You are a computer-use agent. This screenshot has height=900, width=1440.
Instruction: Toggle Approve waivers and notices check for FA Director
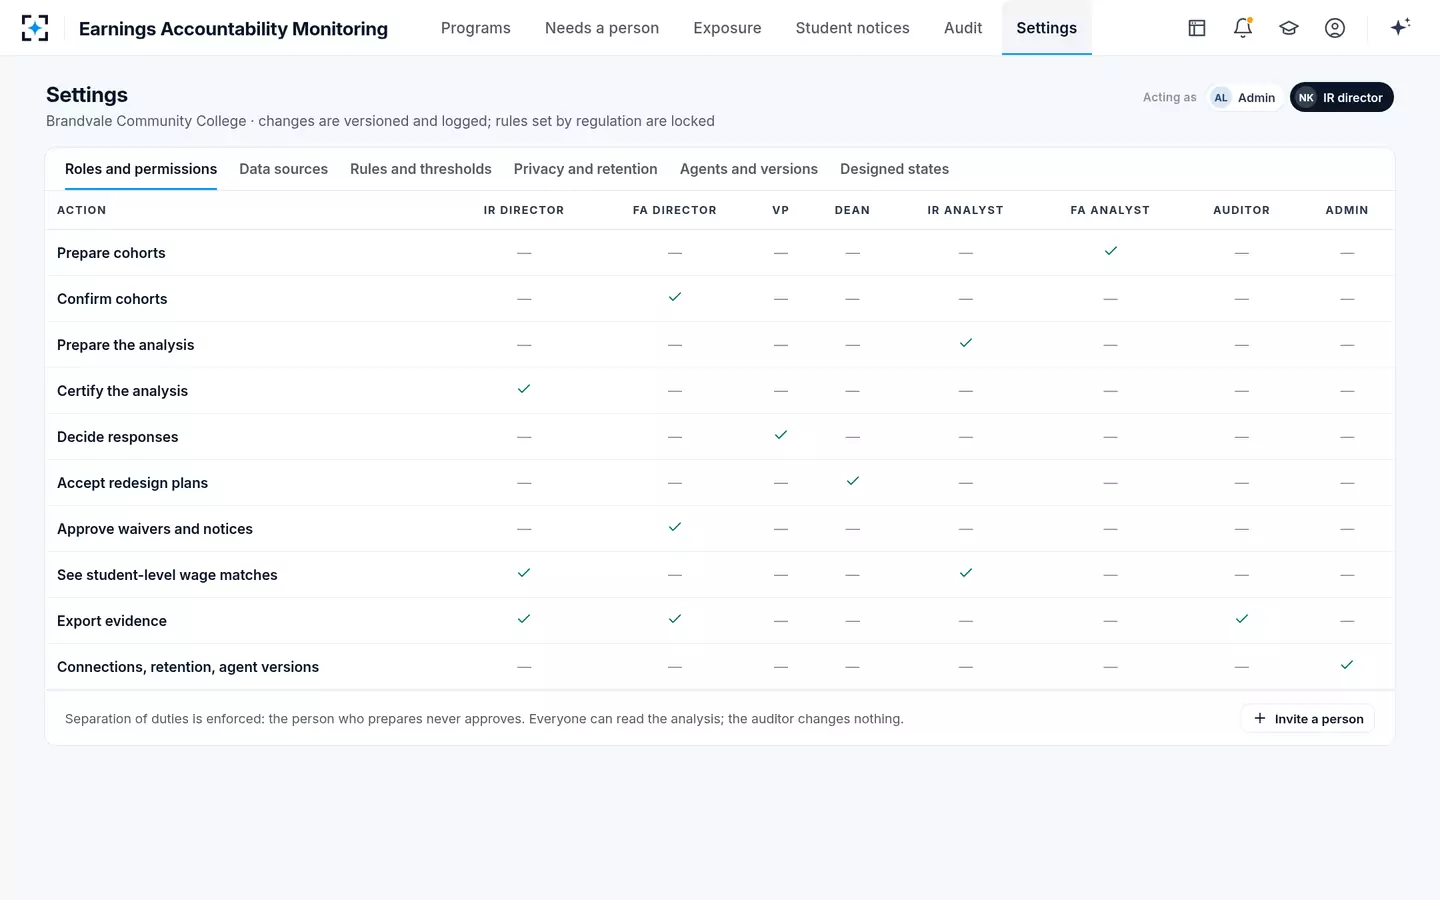pyautogui.click(x=675, y=527)
